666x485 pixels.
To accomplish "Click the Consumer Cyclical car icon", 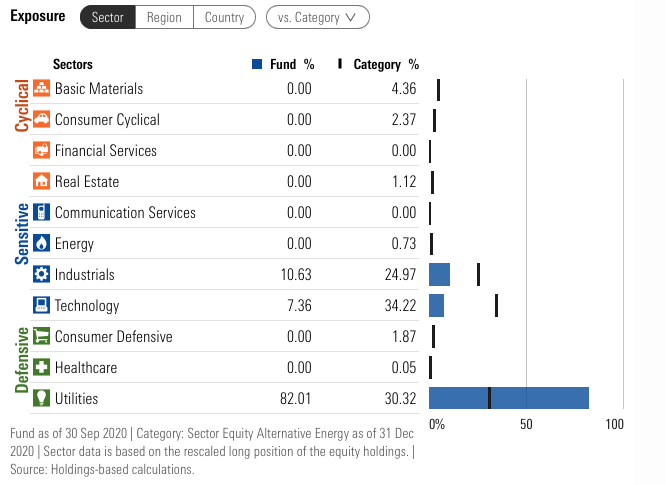I will coord(42,120).
